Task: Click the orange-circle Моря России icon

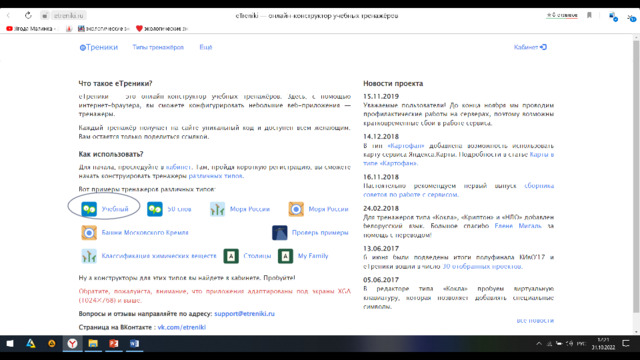Action: pyautogui.click(x=296, y=209)
